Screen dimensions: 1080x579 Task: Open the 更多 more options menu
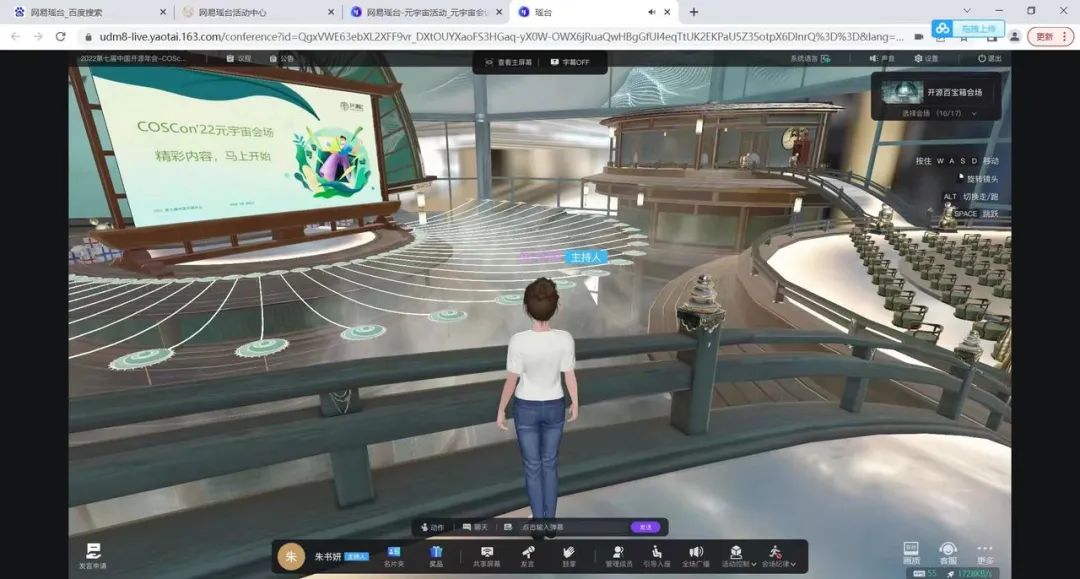coord(985,554)
